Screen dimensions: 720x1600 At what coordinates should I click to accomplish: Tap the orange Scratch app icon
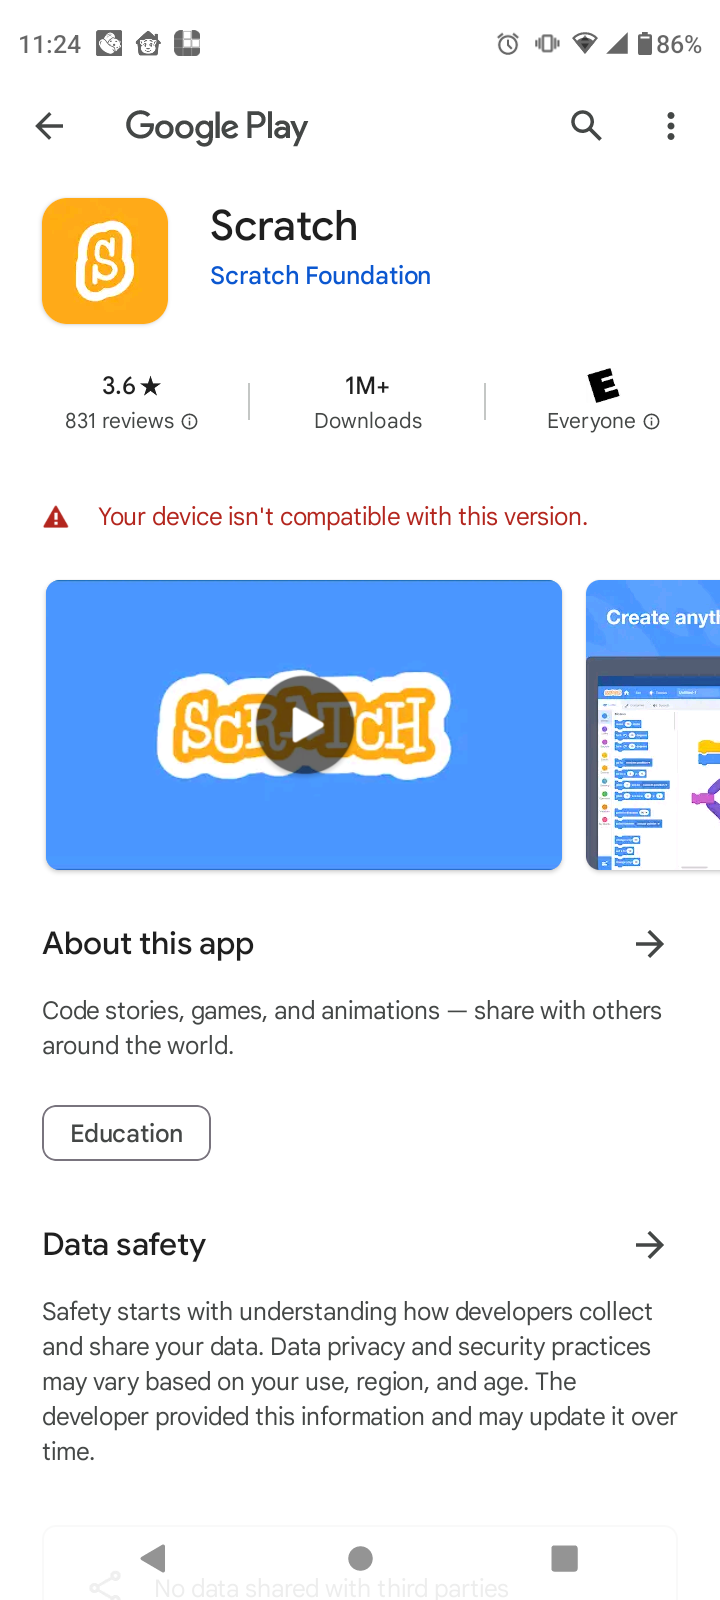tap(105, 261)
